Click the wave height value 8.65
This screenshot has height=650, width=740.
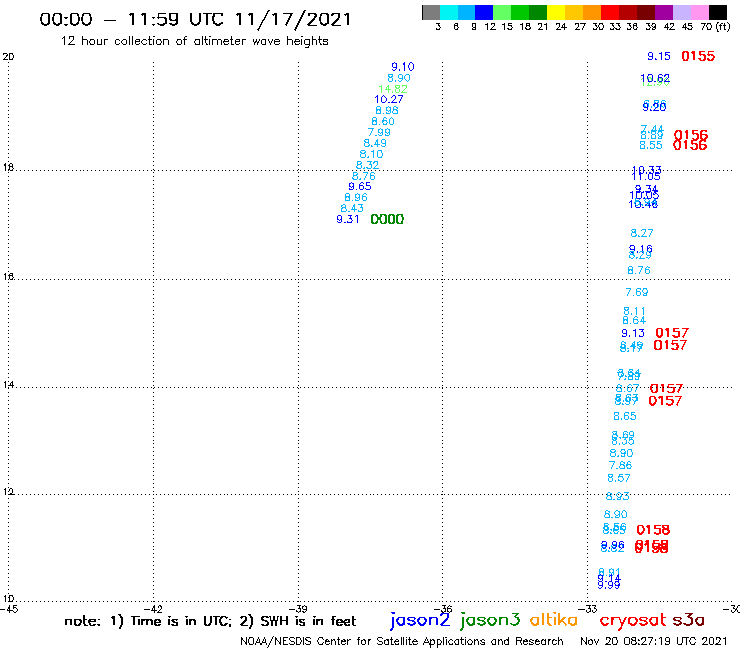click(x=625, y=416)
